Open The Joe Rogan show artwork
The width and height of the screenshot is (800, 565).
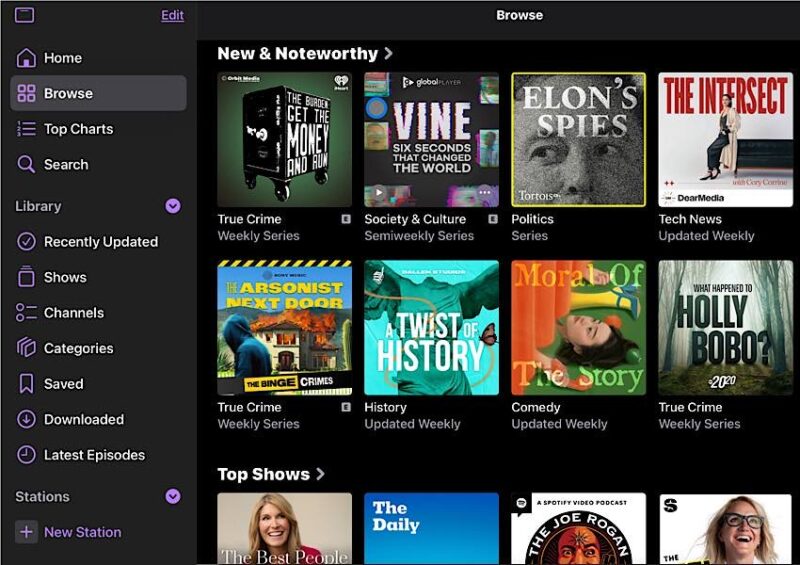click(579, 528)
